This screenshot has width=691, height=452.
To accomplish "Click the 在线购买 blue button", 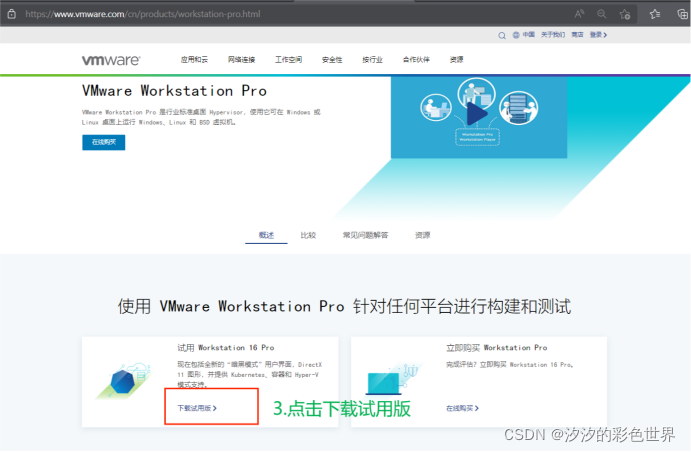I will coord(104,142).
